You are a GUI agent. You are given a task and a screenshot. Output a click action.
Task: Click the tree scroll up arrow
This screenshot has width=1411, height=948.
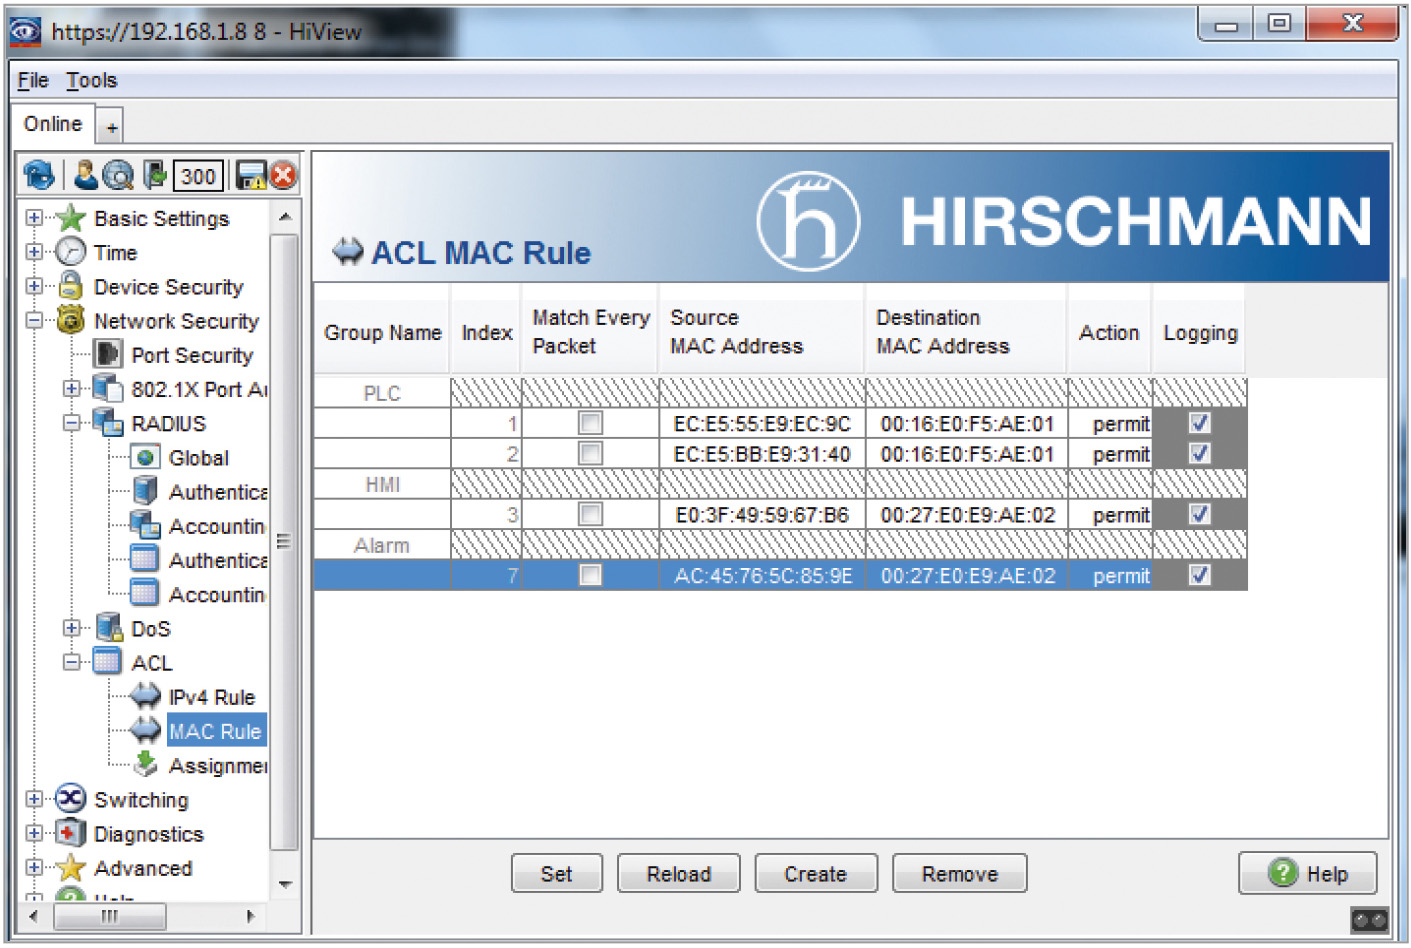[285, 217]
